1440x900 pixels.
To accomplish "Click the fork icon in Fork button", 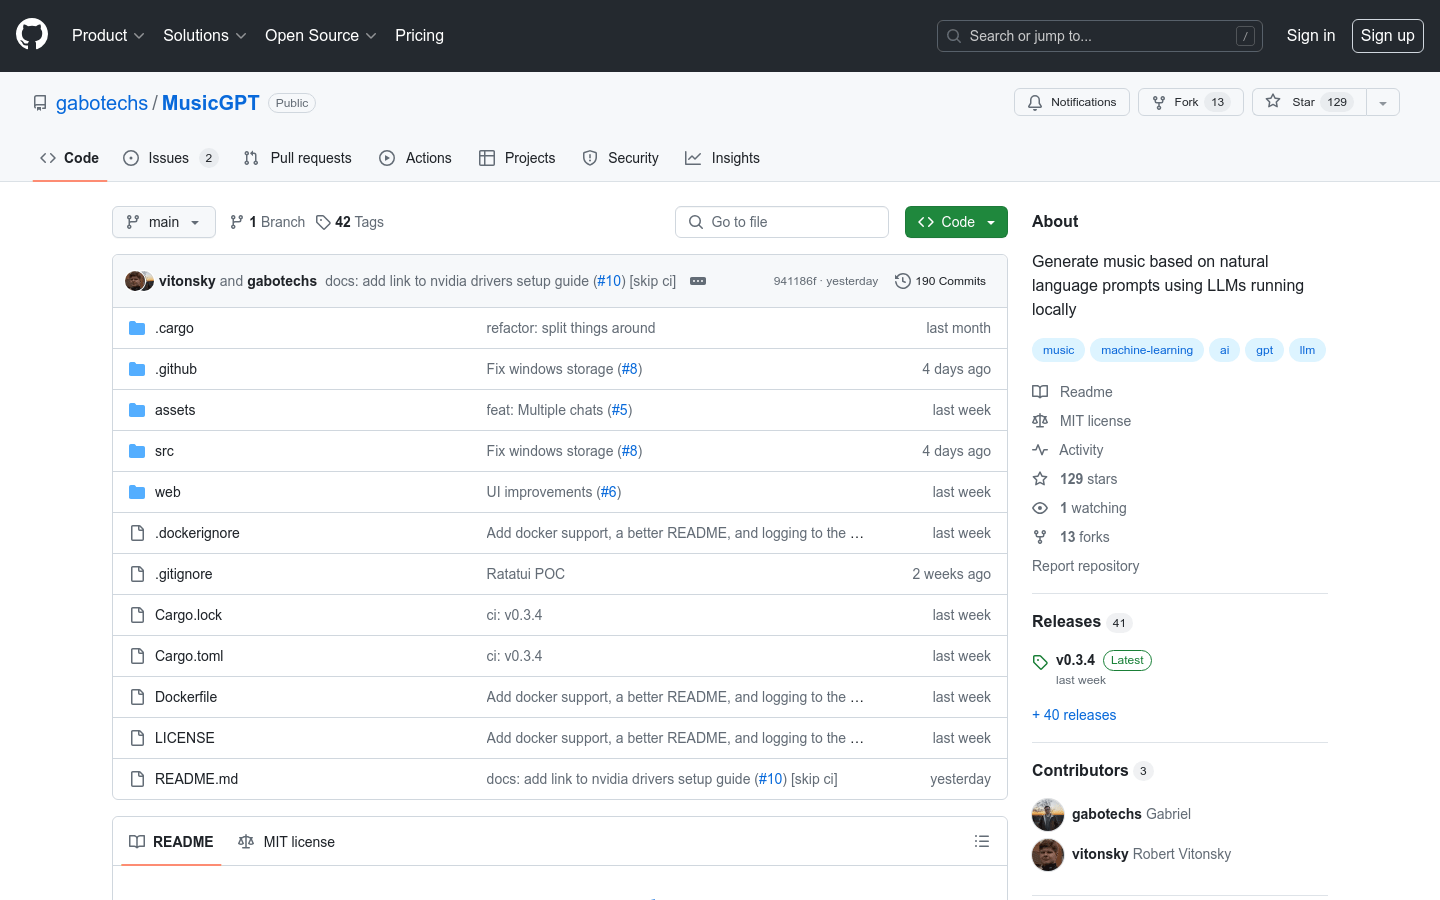I will [1159, 102].
